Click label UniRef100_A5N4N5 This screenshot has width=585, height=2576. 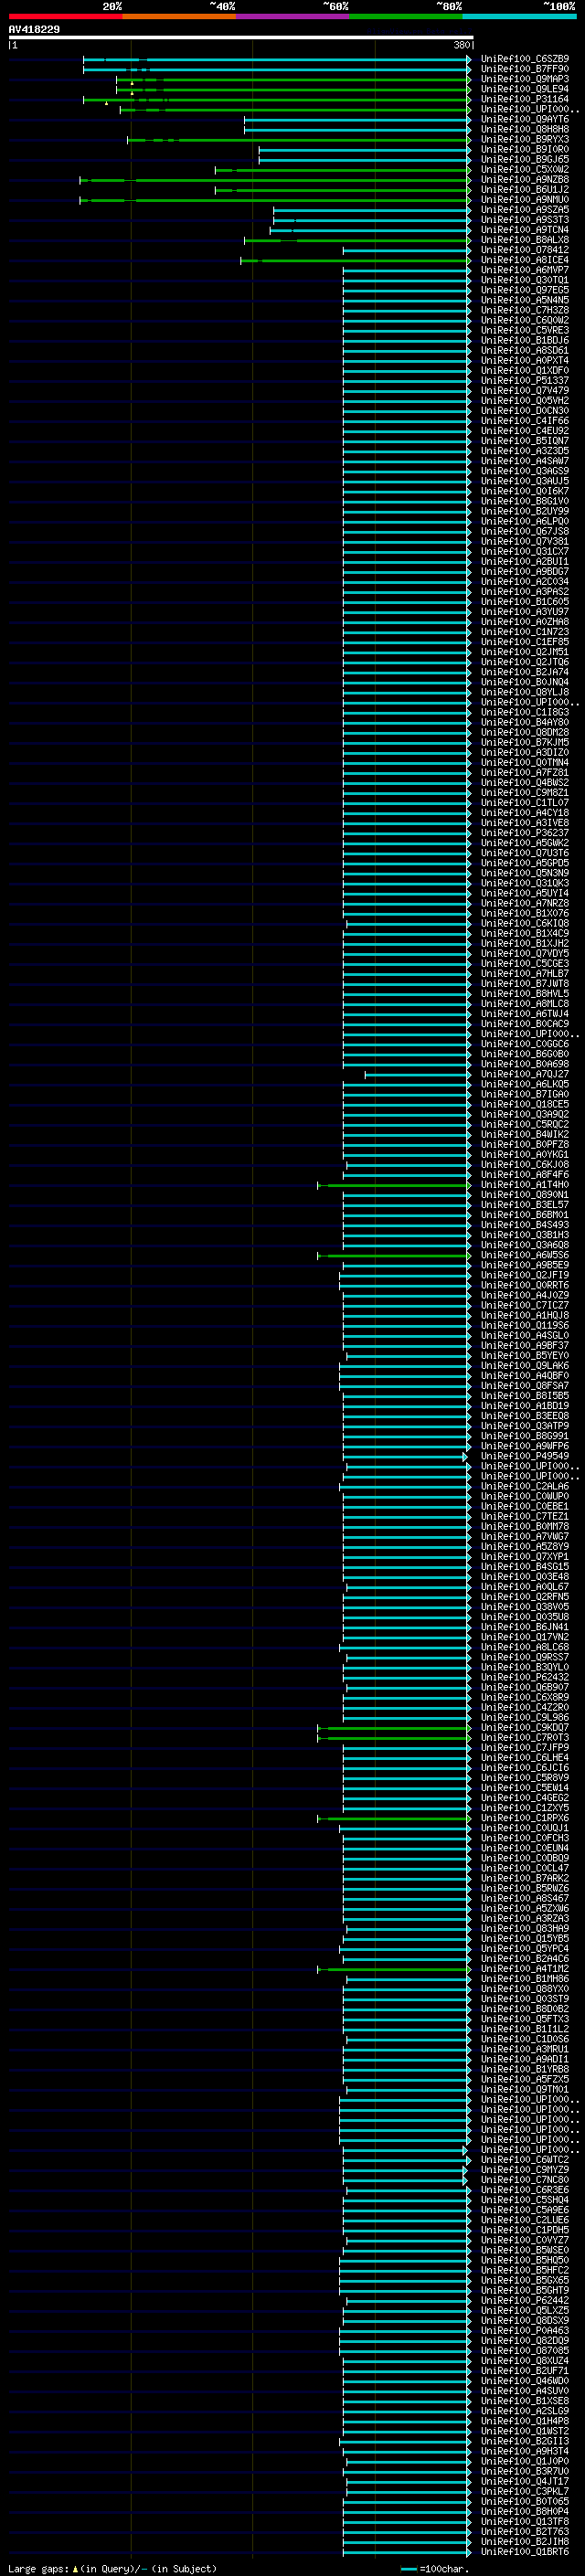pos(525,300)
